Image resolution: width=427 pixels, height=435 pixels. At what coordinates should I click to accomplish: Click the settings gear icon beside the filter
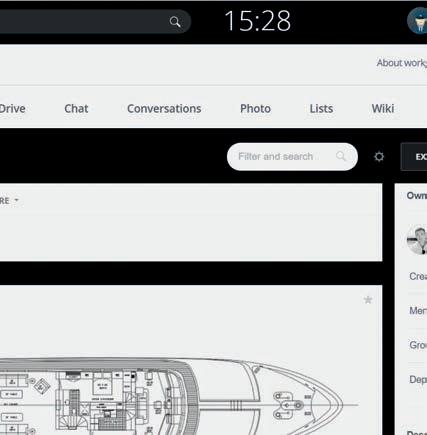pos(379,156)
